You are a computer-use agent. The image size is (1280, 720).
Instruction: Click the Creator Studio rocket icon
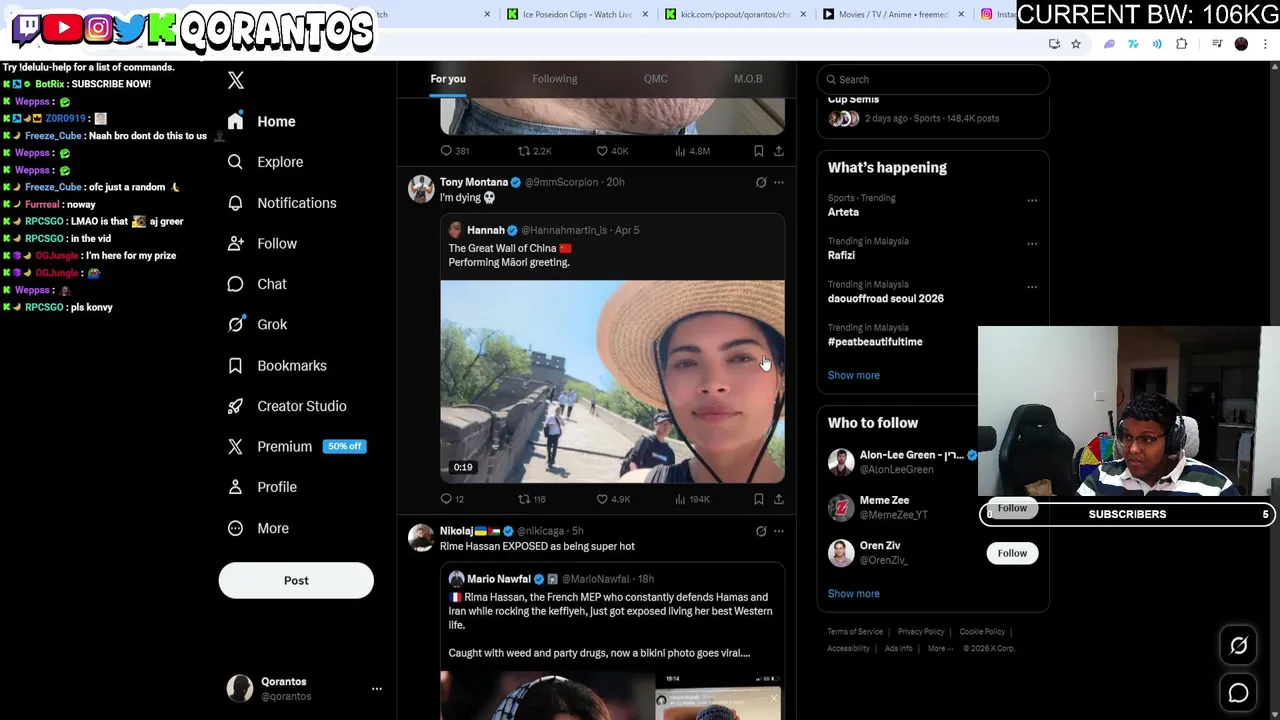point(235,406)
